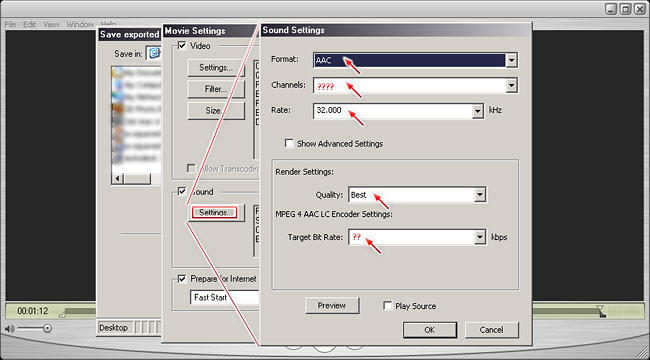
Task: Expand the Channels dropdown arrow
Action: [x=512, y=86]
